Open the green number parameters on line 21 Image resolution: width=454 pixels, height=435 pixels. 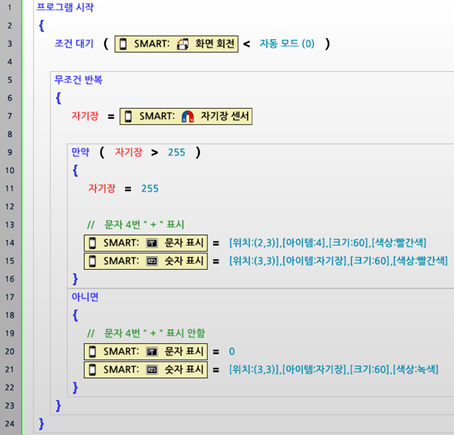coord(334,369)
